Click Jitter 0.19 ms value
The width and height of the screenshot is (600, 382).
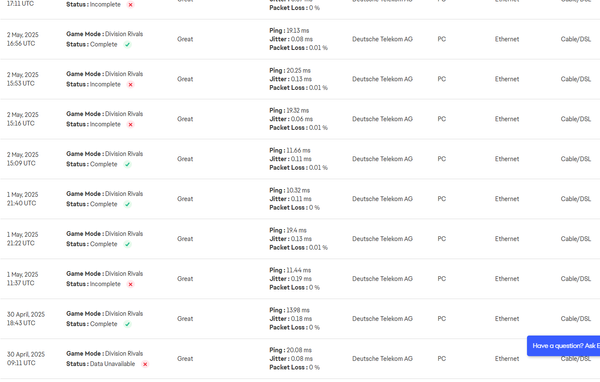tap(290, 279)
